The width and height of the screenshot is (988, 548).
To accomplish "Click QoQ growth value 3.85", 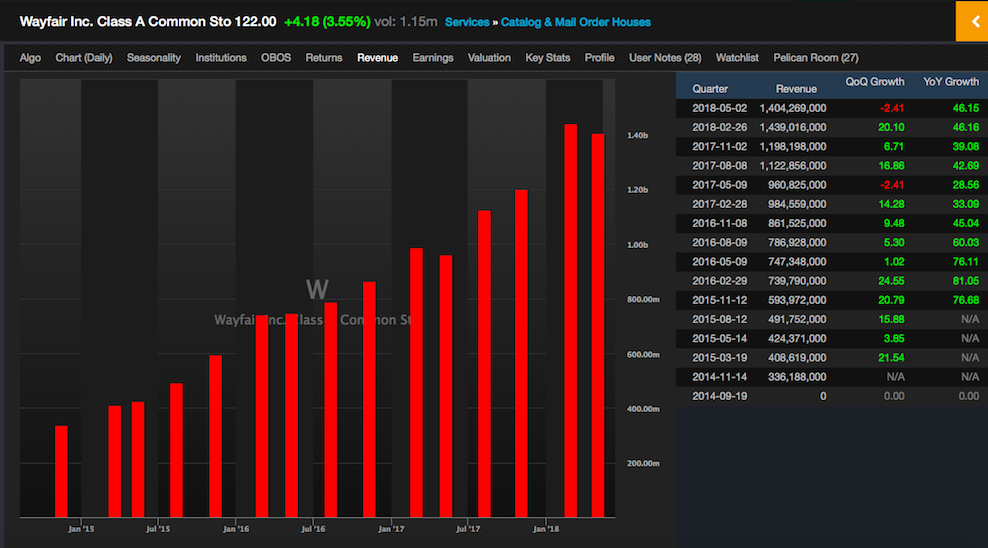I will (x=893, y=339).
